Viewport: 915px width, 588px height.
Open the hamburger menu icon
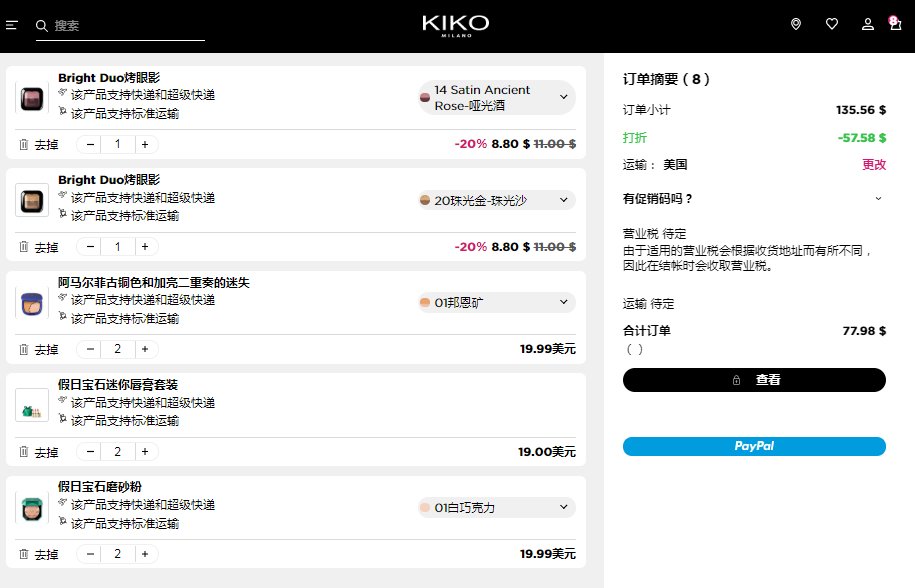(12, 25)
